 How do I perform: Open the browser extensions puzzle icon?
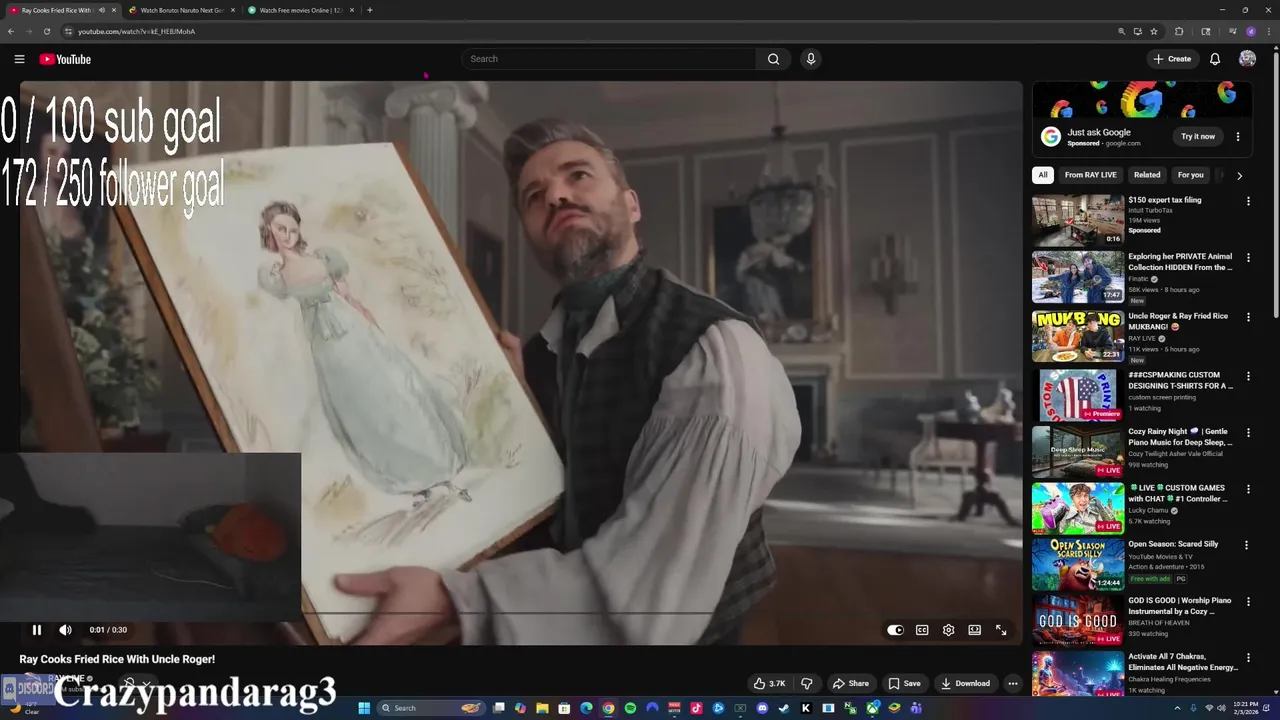pyautogui.click(x=1178, y=31)
